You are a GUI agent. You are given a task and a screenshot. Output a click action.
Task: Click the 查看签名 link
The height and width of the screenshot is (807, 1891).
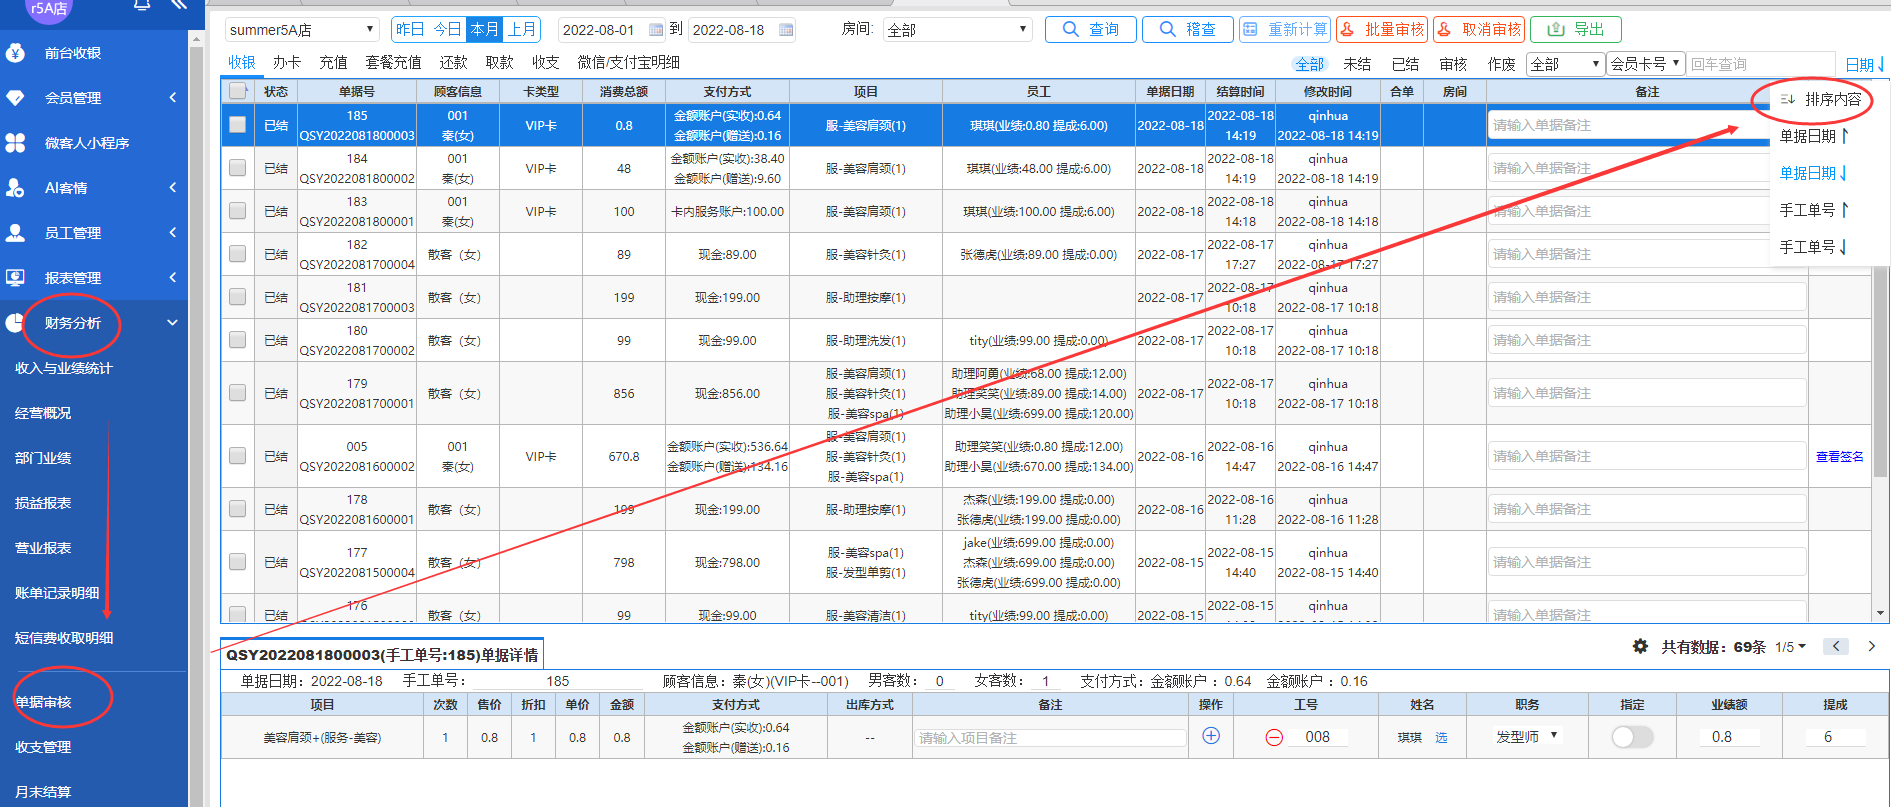[1840, 456]
